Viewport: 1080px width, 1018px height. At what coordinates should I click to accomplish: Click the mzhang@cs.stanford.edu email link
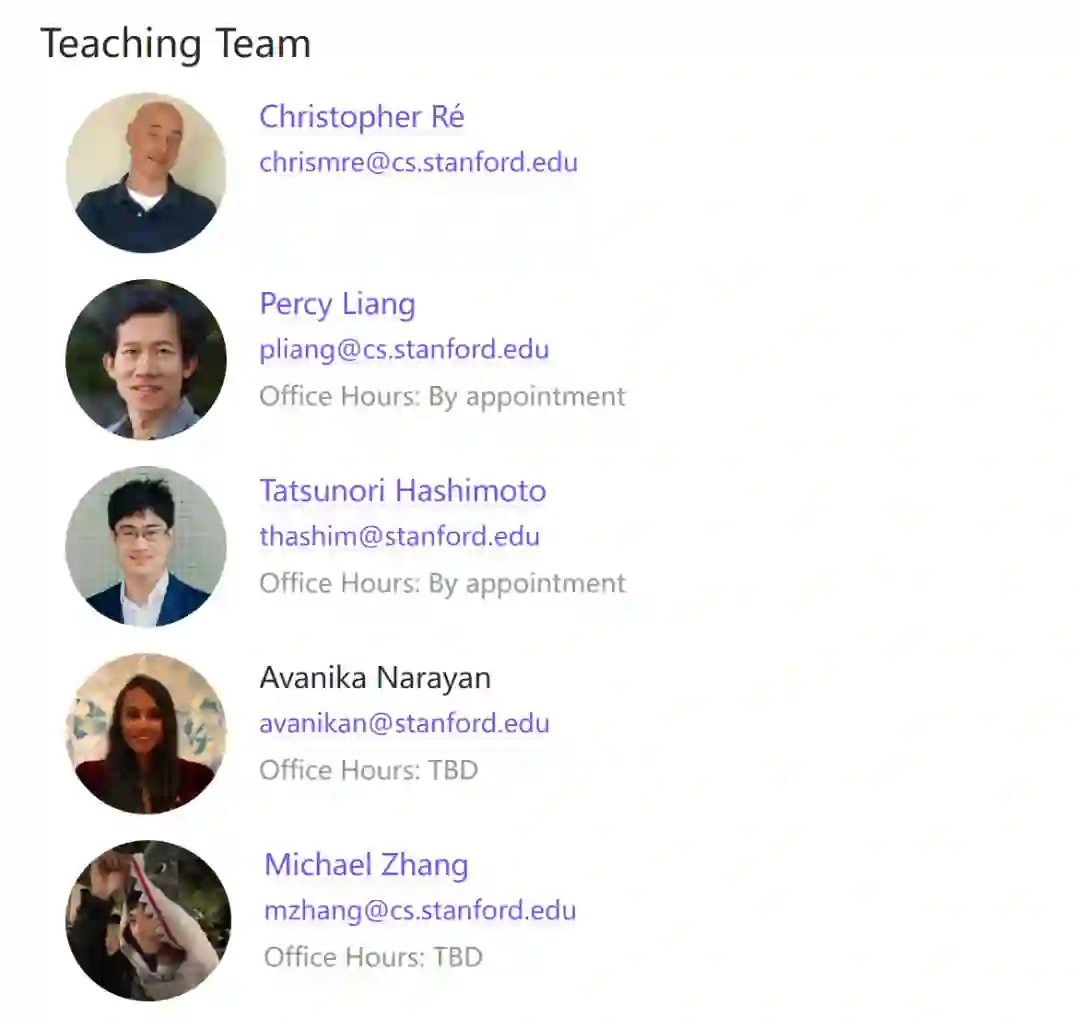coord(420,910)
